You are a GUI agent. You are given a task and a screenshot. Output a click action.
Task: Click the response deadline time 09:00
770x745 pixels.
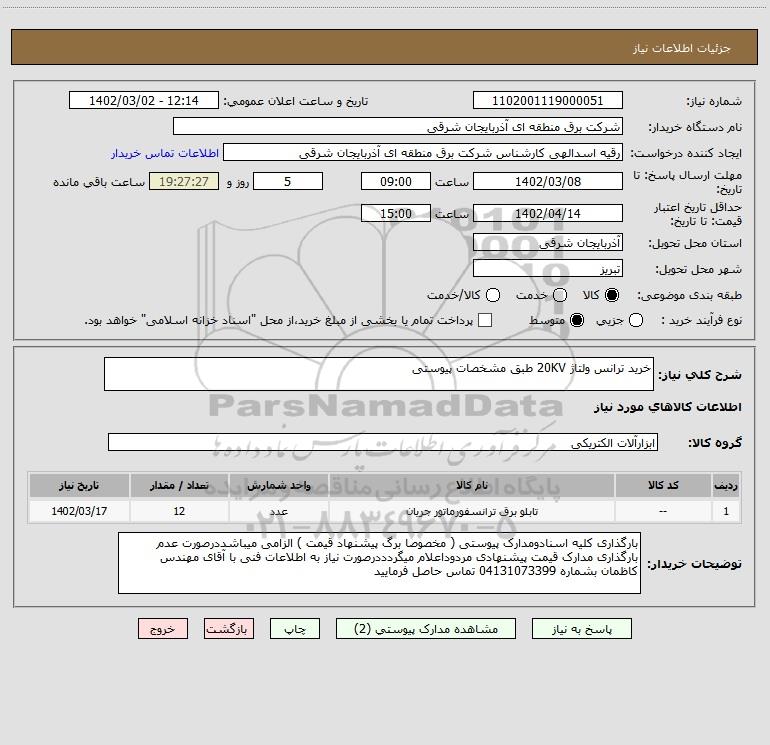click(x=396, y=181)
